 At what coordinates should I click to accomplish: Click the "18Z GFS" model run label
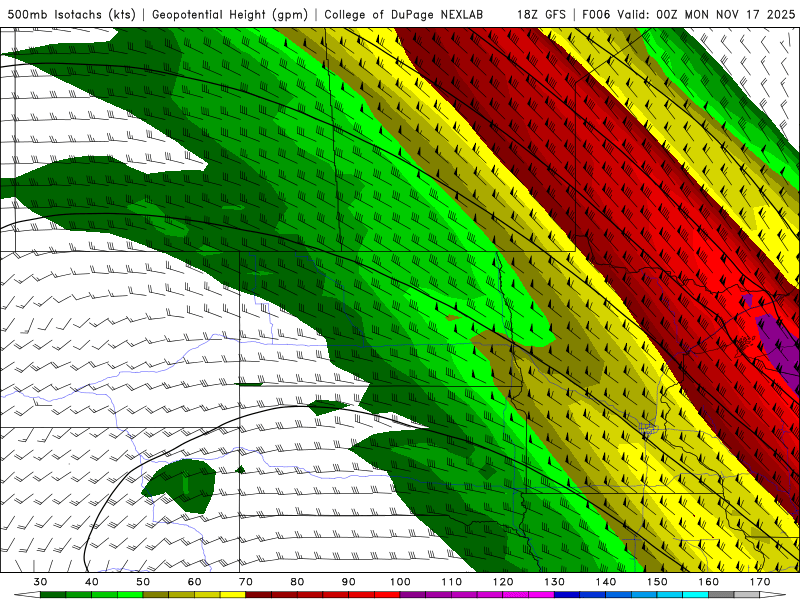pos(542,14)
